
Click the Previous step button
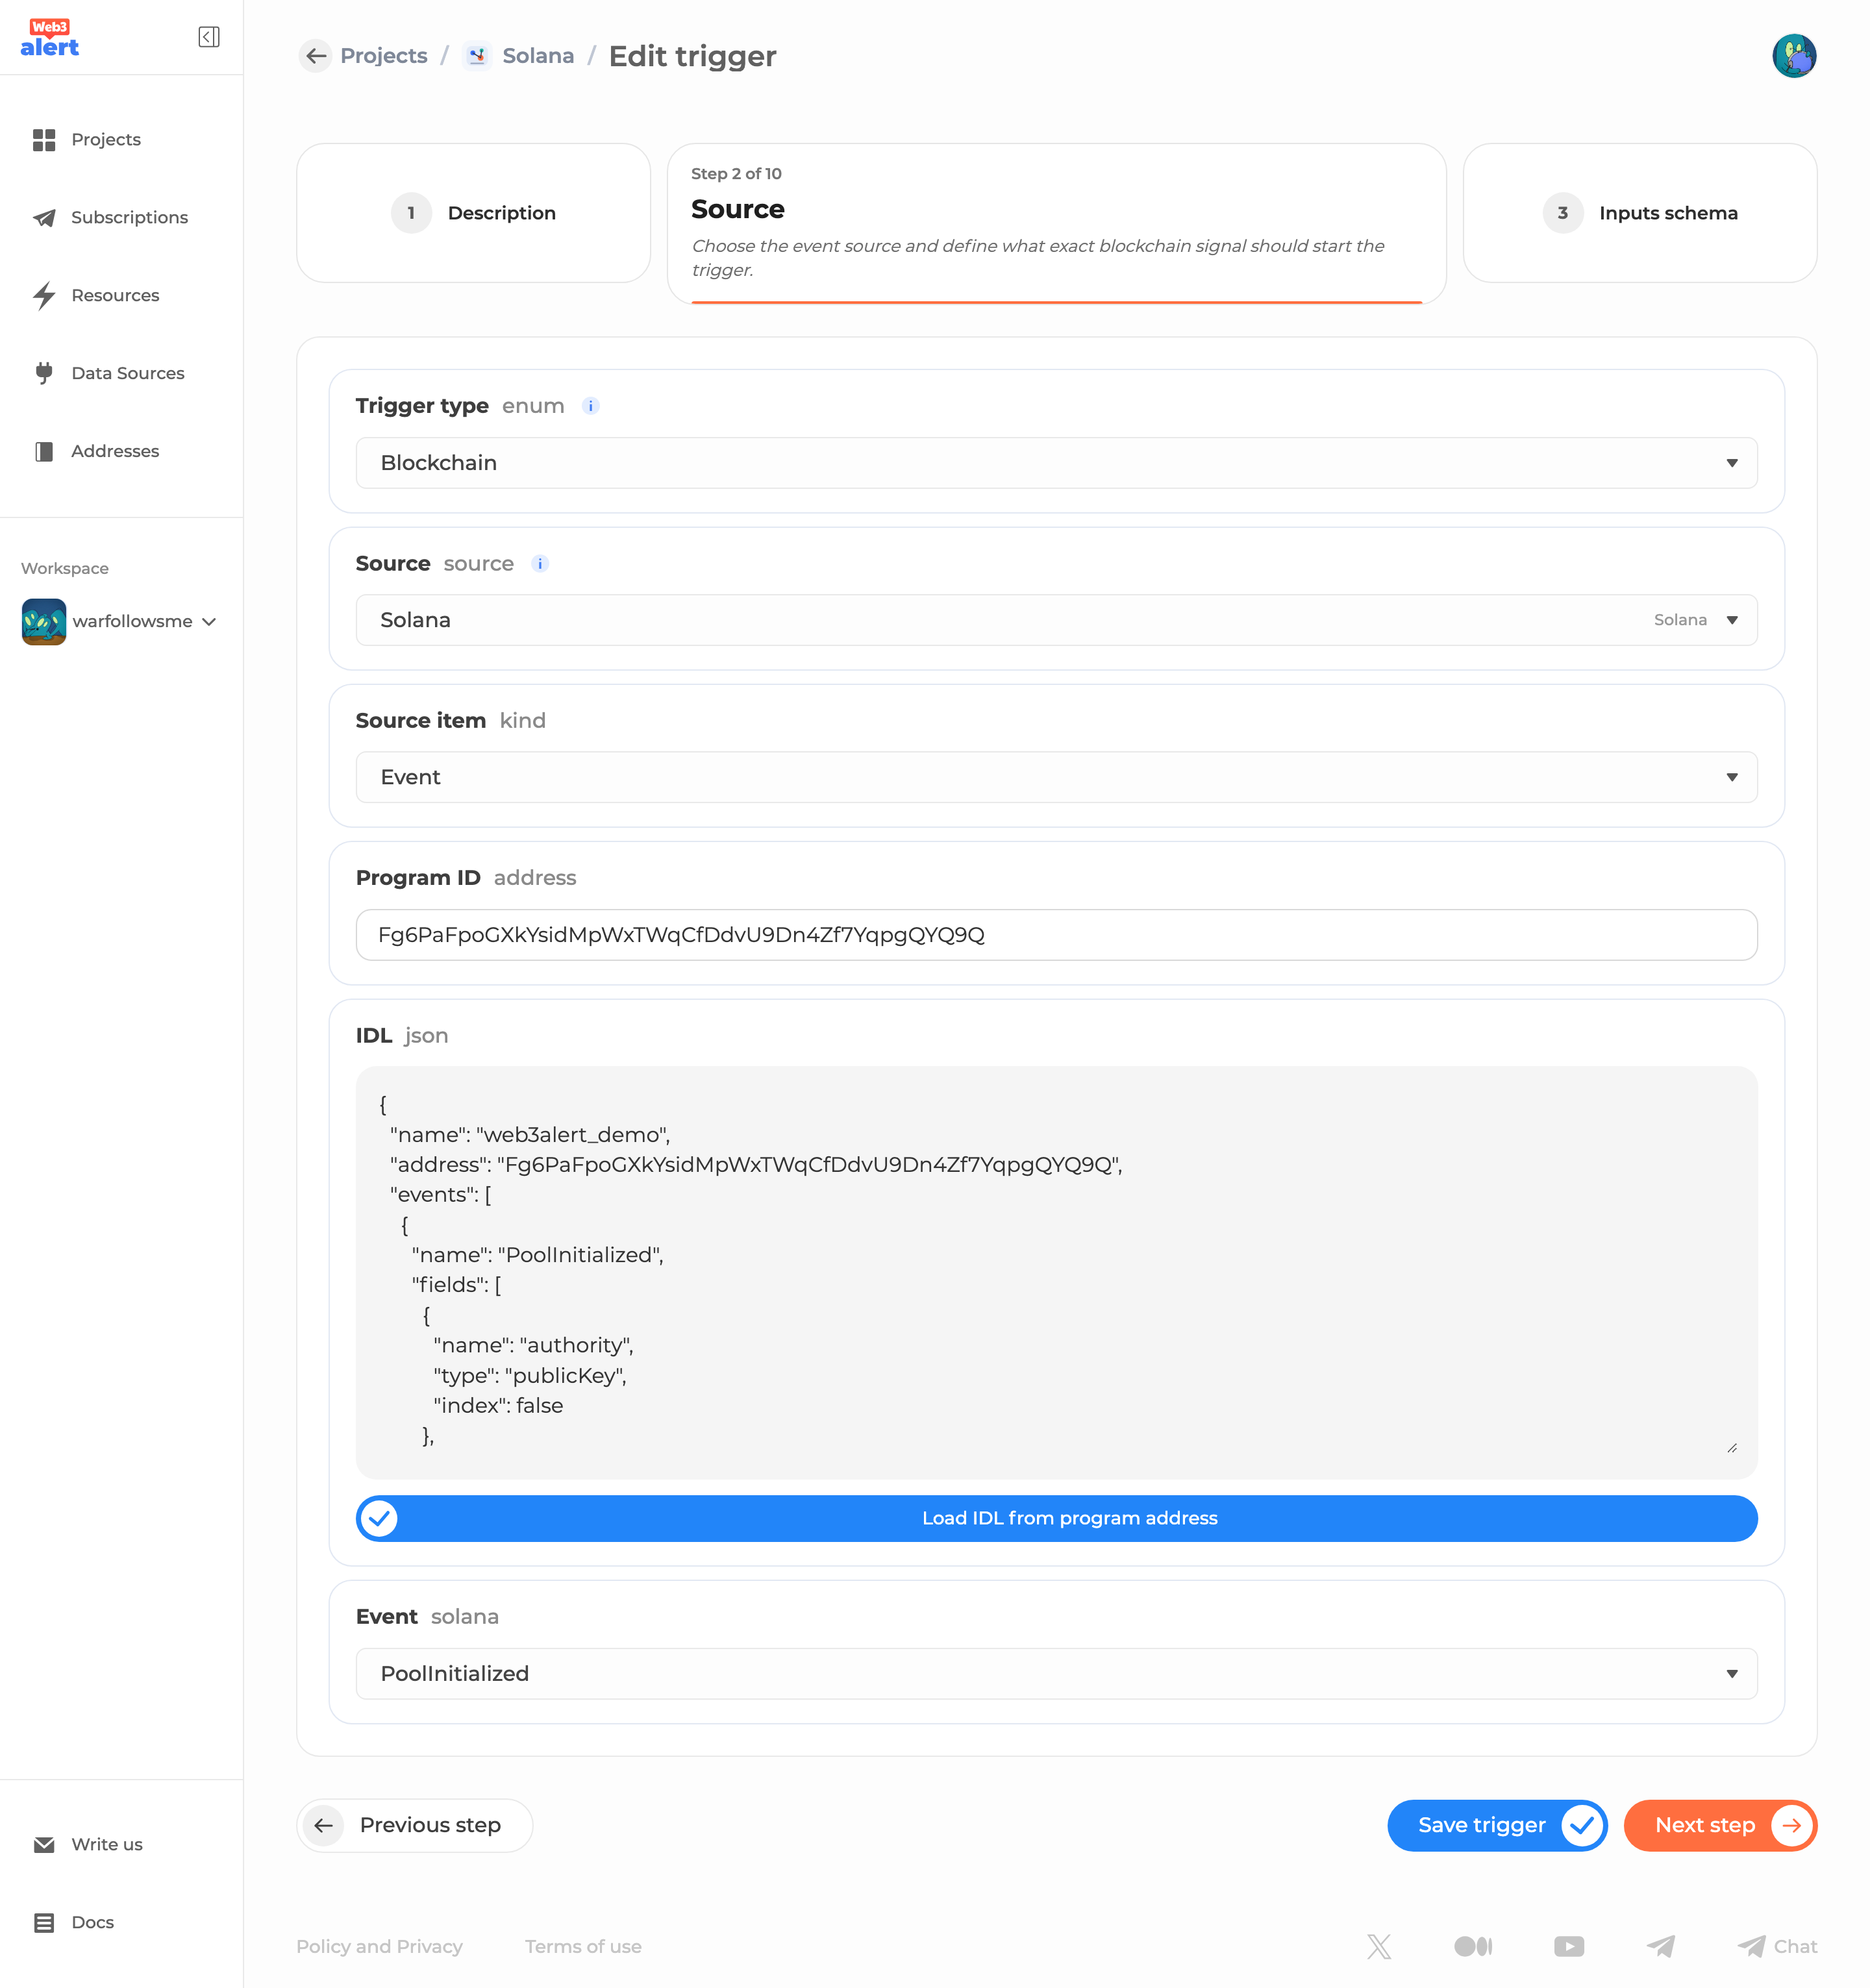(415, 1826)
